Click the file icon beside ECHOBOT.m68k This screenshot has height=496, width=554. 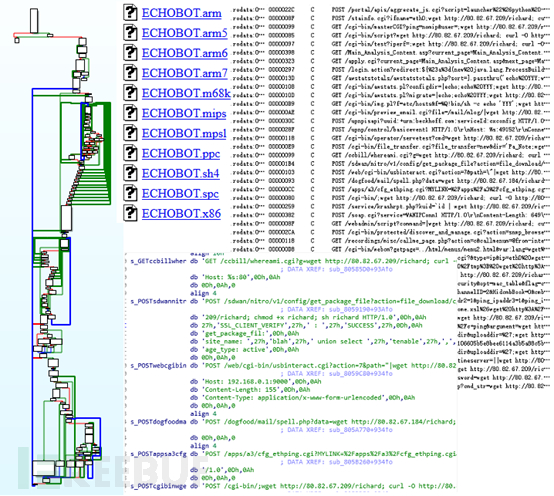130,93
